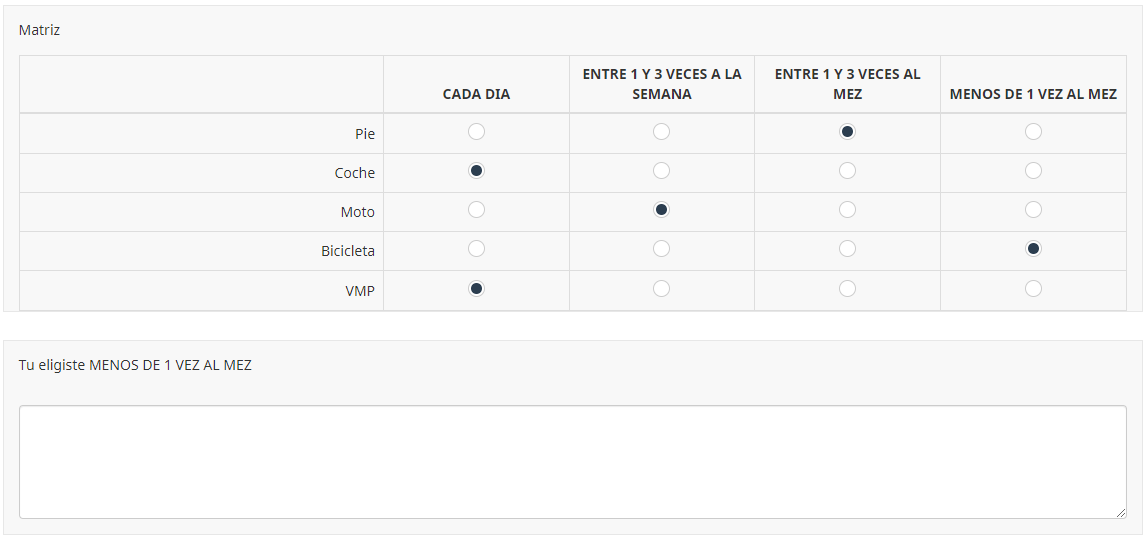Pick ENTRE 1 Y 3 VECES A LA SEMANA for Coche
The image size is (1145, 535).
661,171
